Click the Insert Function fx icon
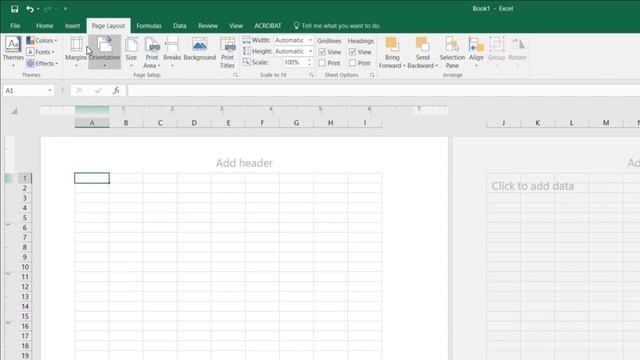The image size is (640, 360). pyautogui.click(x=116, y=90)
